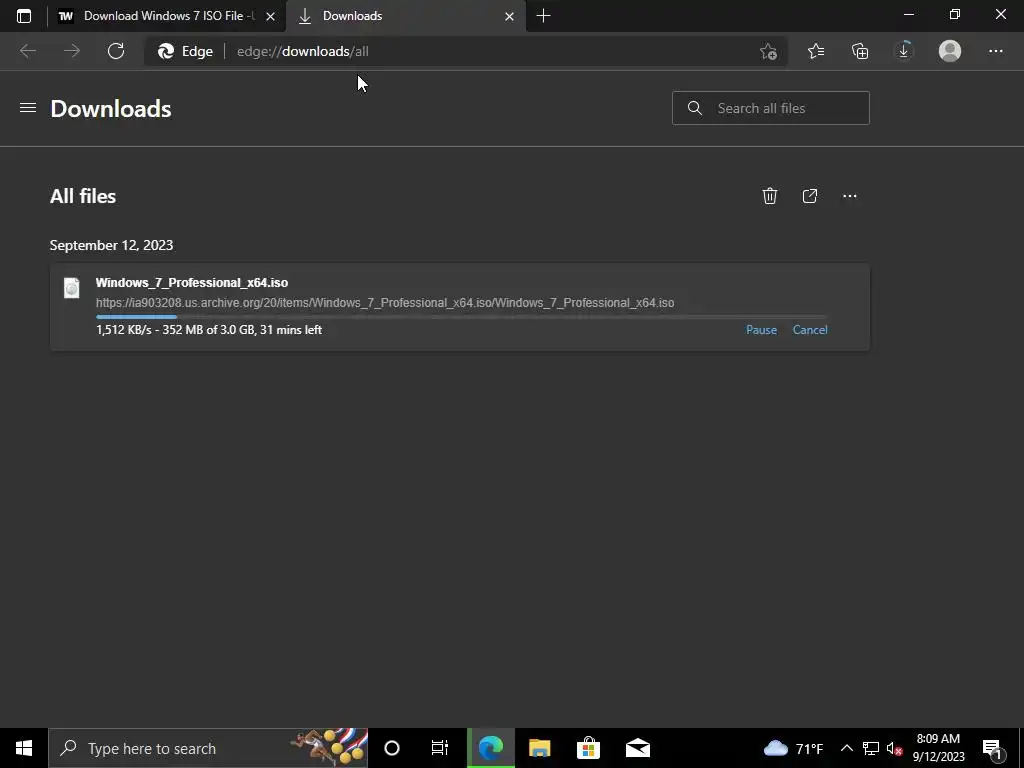Viewport: 1024px width, 768px height.
Task: Open Task View on taskbar
Action: point(440,748)
